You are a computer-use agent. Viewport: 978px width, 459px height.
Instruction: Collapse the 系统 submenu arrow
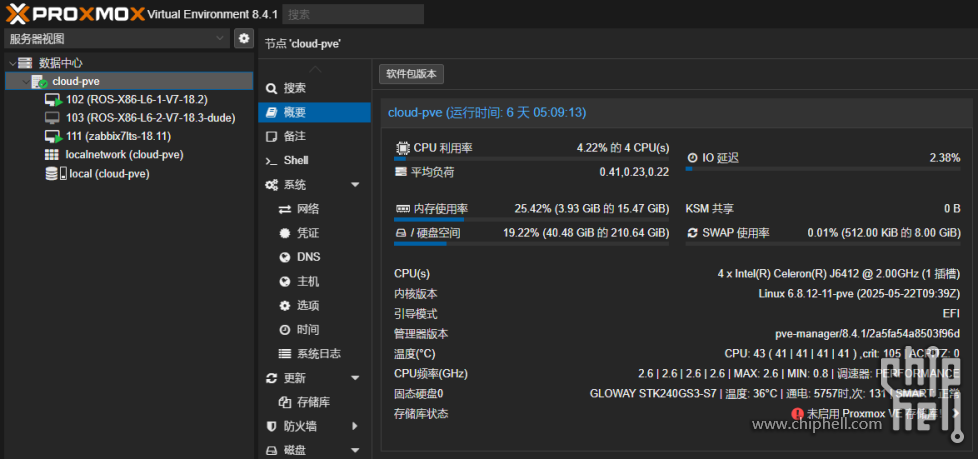click(356, 185)
